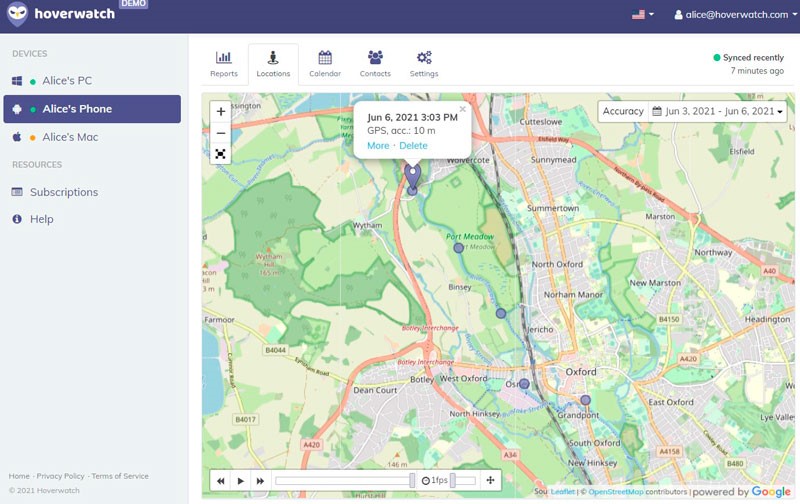Click the fps speed slider

tap(463, 481)
